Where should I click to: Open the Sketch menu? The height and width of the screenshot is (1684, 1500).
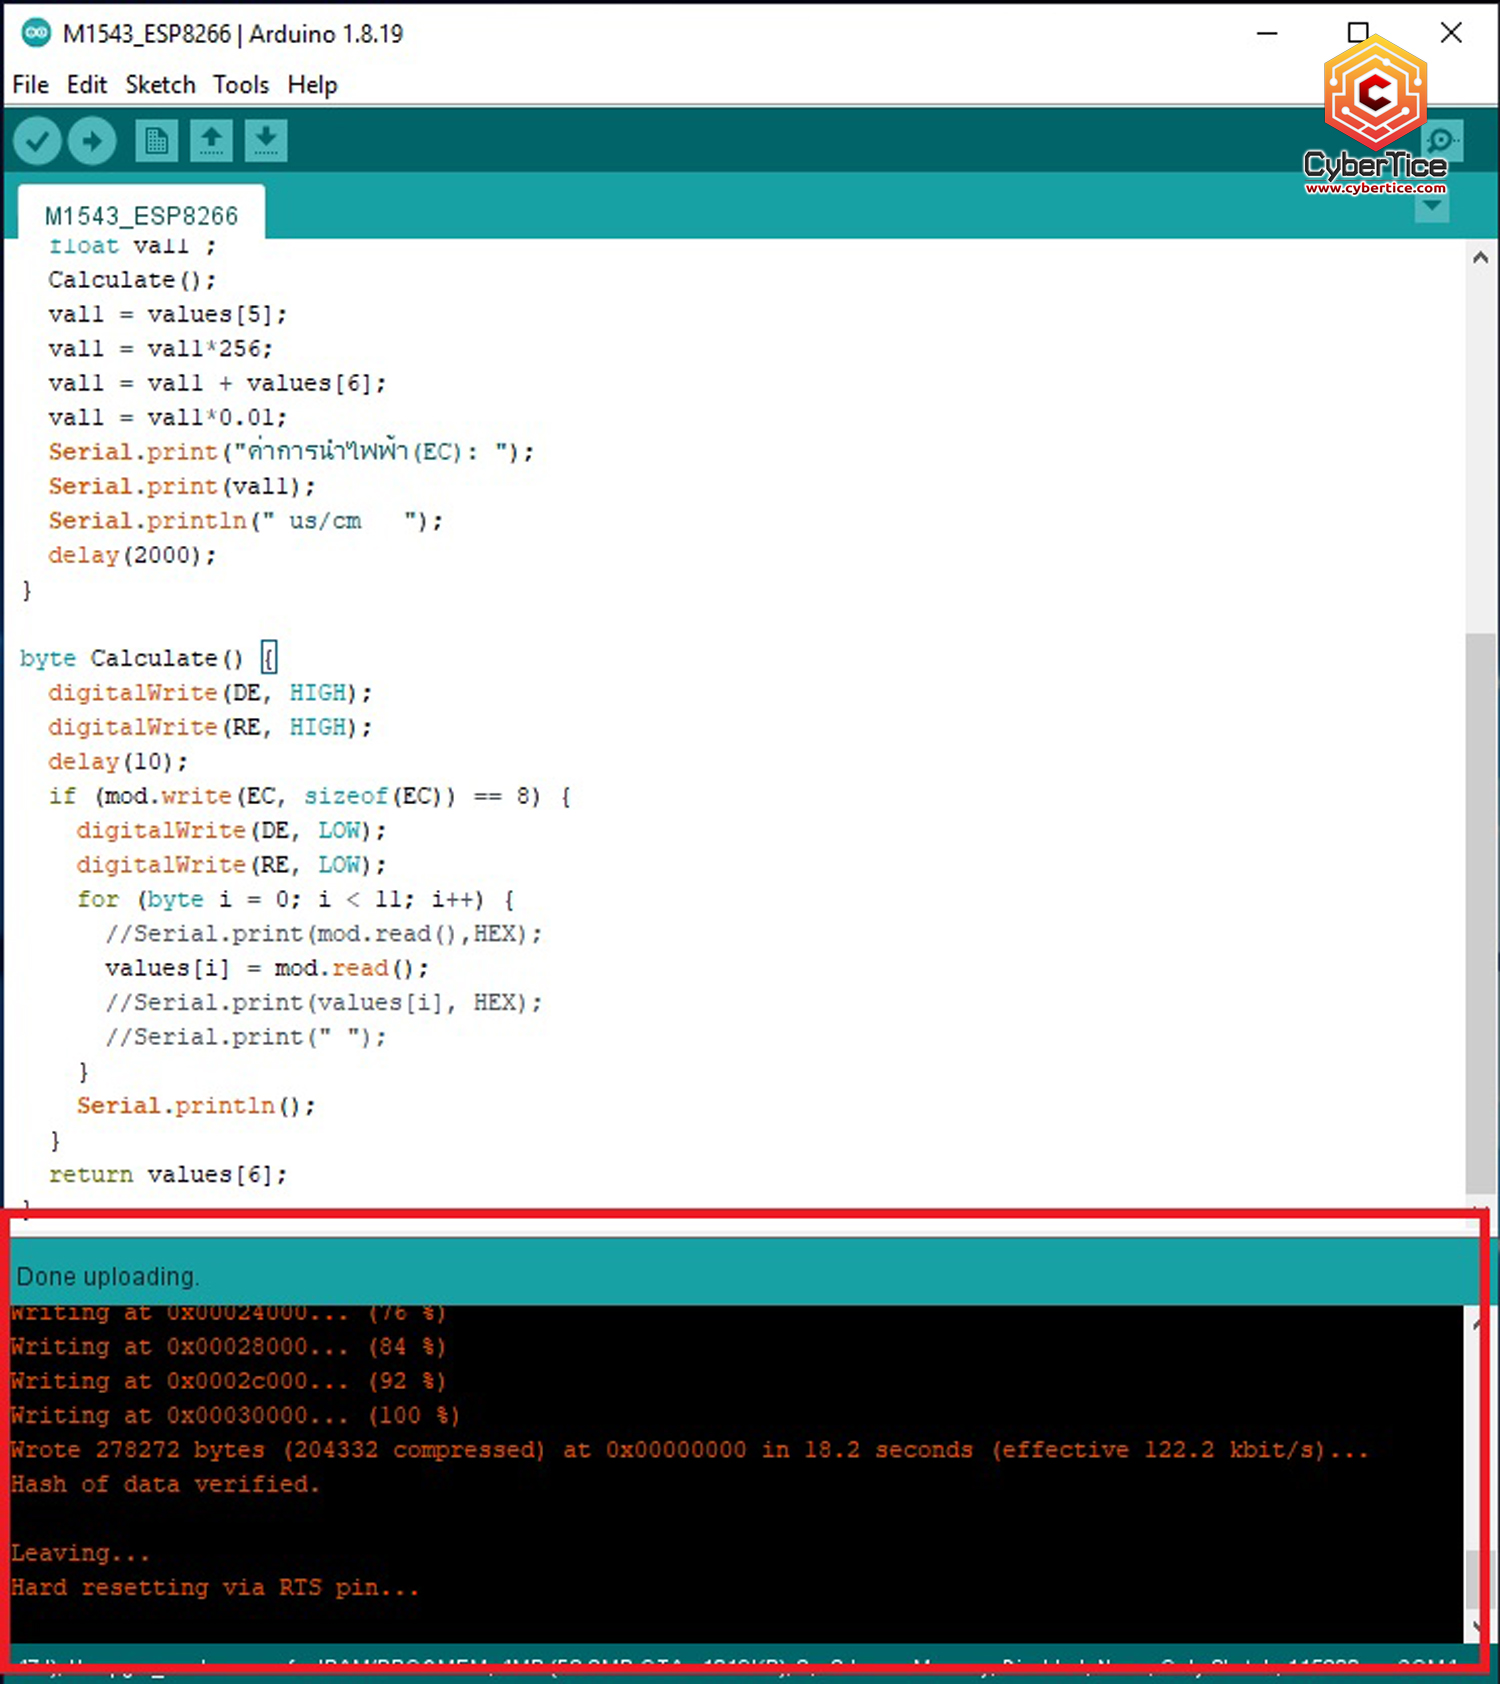(160, 85)
